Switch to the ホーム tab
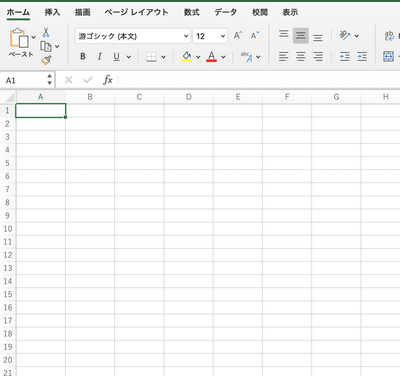Image resolution: width=400 pixels, height=376 pixels. (x=18, y=13)
